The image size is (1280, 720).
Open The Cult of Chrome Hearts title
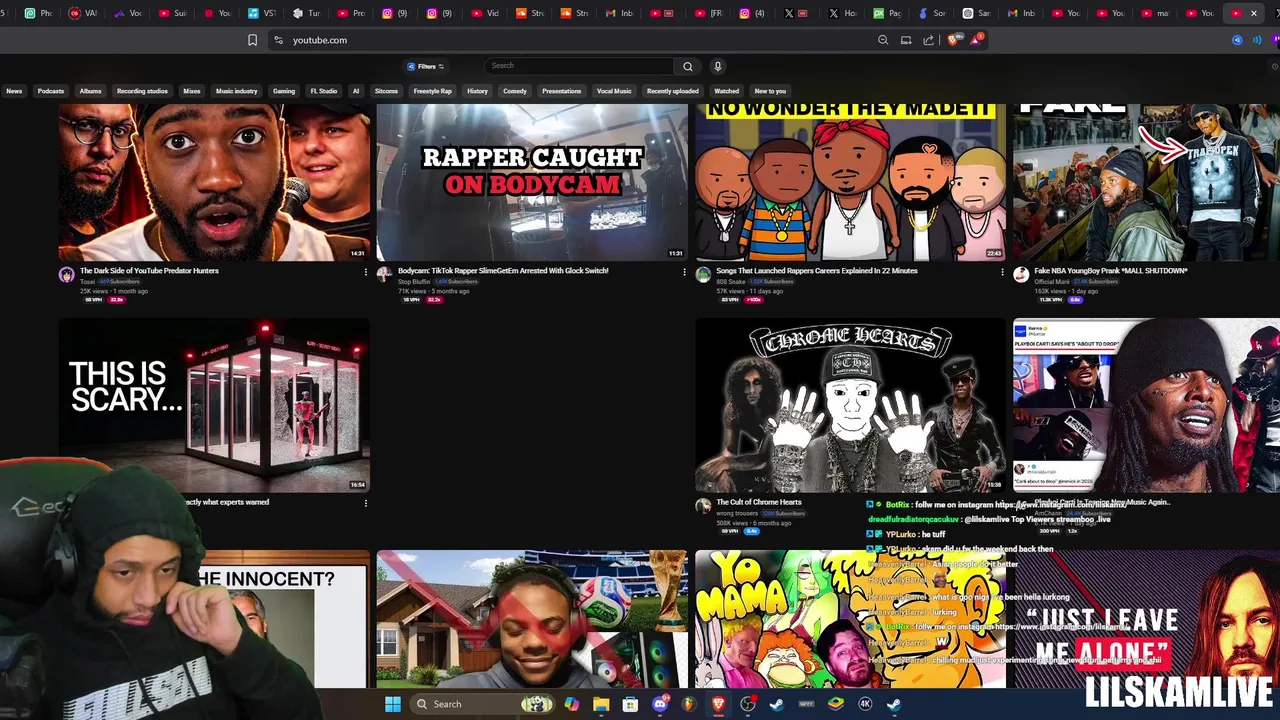(x=759, y=502)
